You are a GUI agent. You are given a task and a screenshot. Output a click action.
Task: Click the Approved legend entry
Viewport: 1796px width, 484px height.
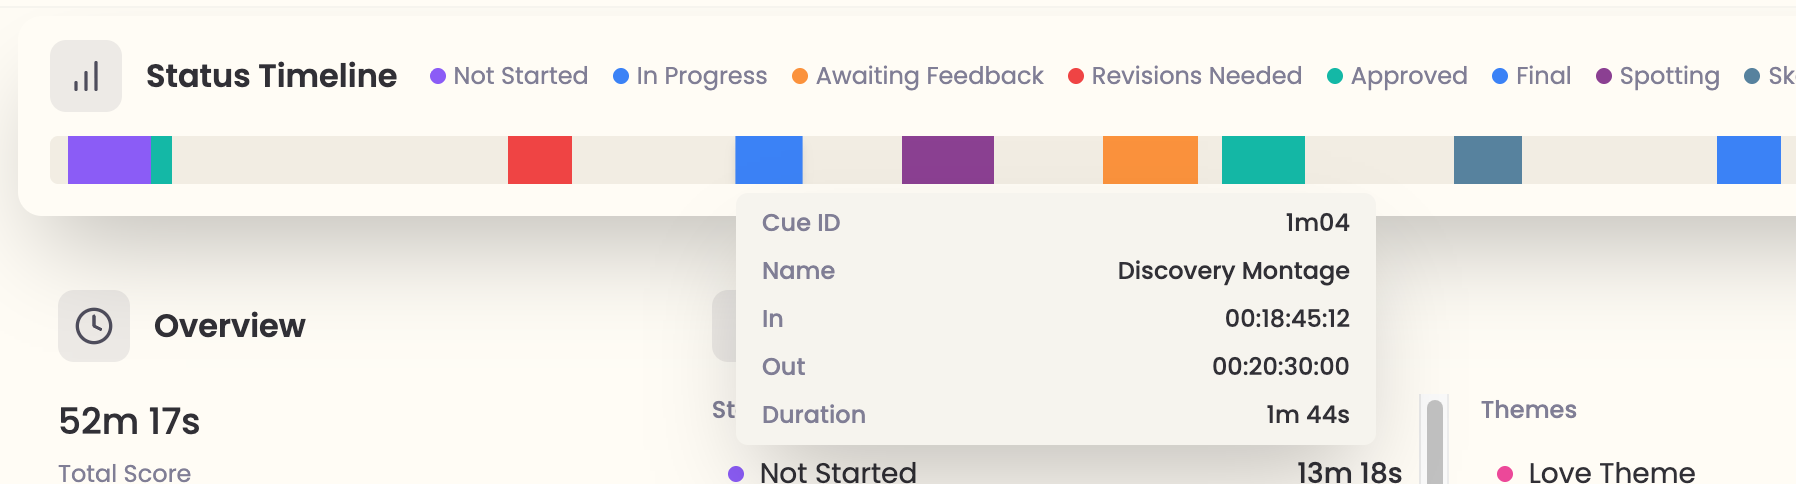click(1397, 76)
